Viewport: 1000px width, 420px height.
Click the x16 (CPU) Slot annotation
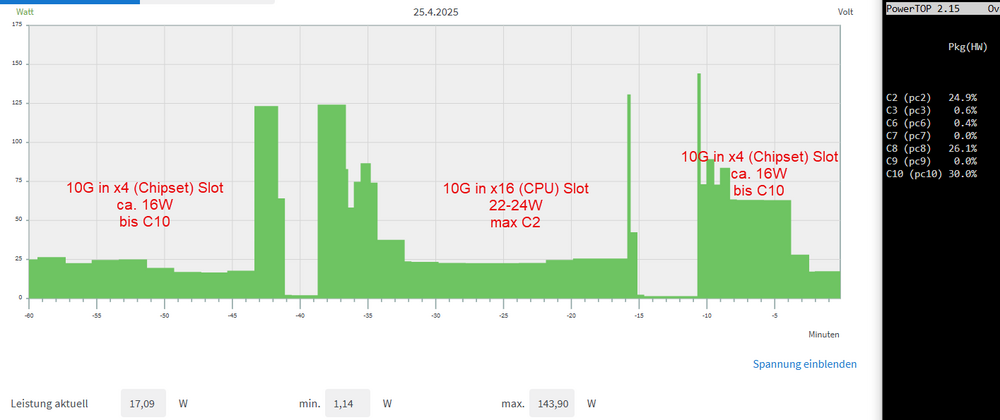pos(516,189)
